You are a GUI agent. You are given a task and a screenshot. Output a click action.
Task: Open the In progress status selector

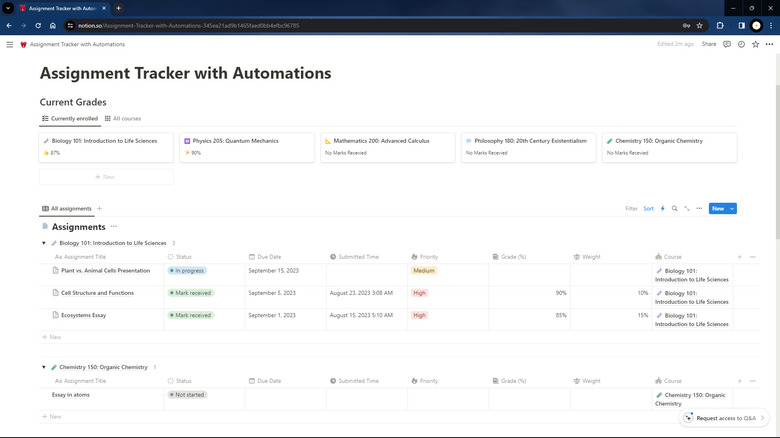tap(187, 271)
